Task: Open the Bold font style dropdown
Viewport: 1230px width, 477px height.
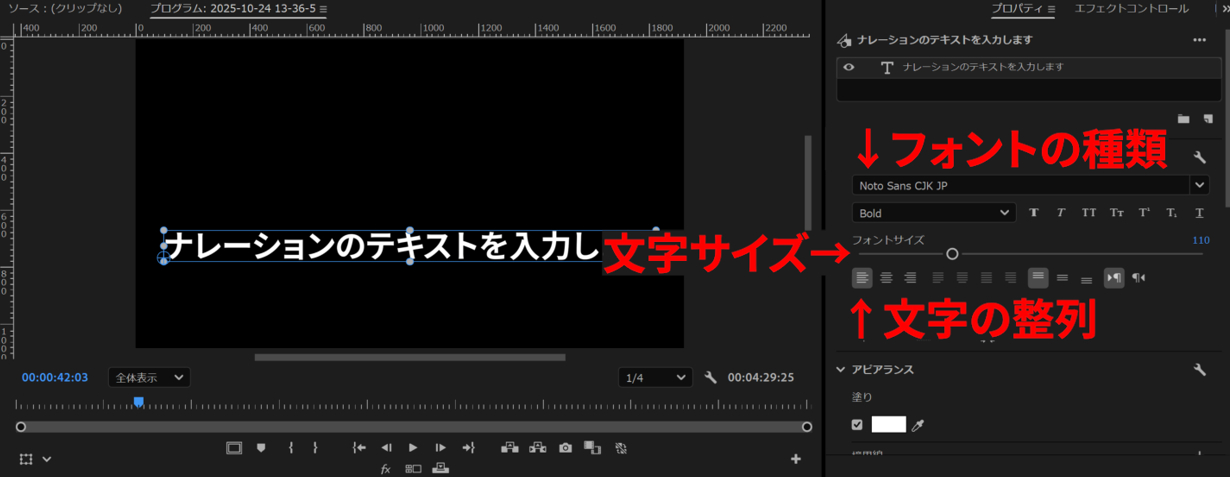Action: coord(934,213)
